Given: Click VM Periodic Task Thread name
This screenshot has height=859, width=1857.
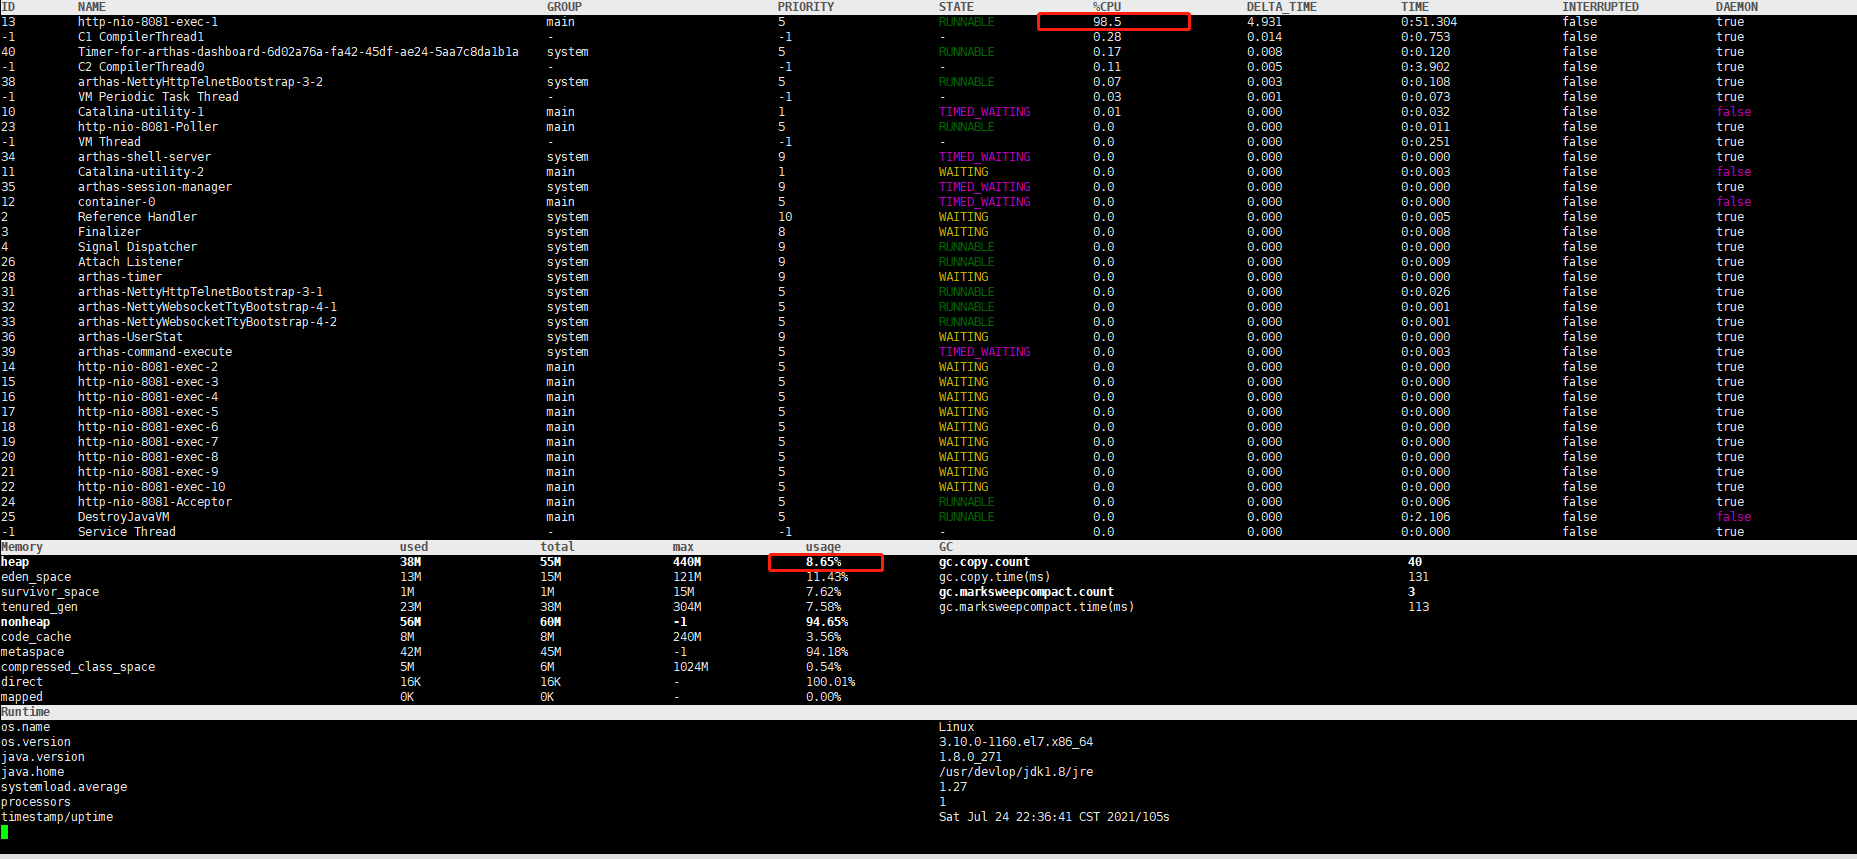Looking at the screenshot, I should pyautogui.click(x=158, y=97).
